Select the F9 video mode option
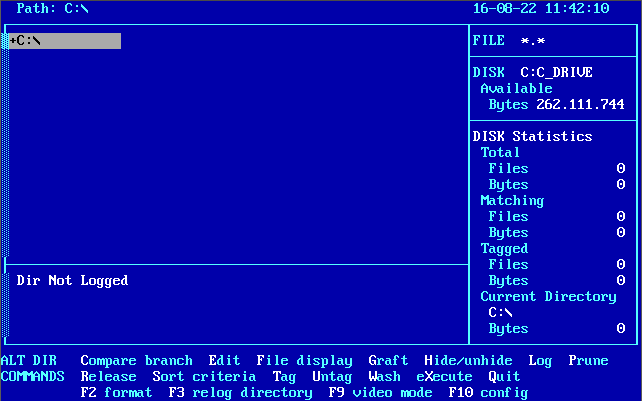The height and width of the screenshot is (401, 642). 380,393
